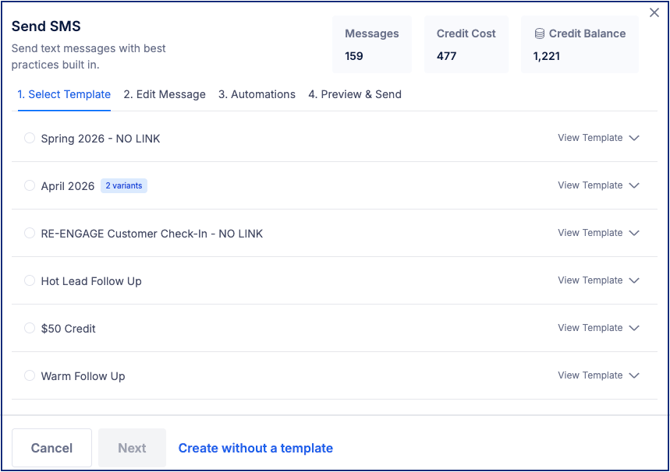Screen dimensions: 670x472
Task: Open the 4. Preview & Send tab
Action: point(355,94)
